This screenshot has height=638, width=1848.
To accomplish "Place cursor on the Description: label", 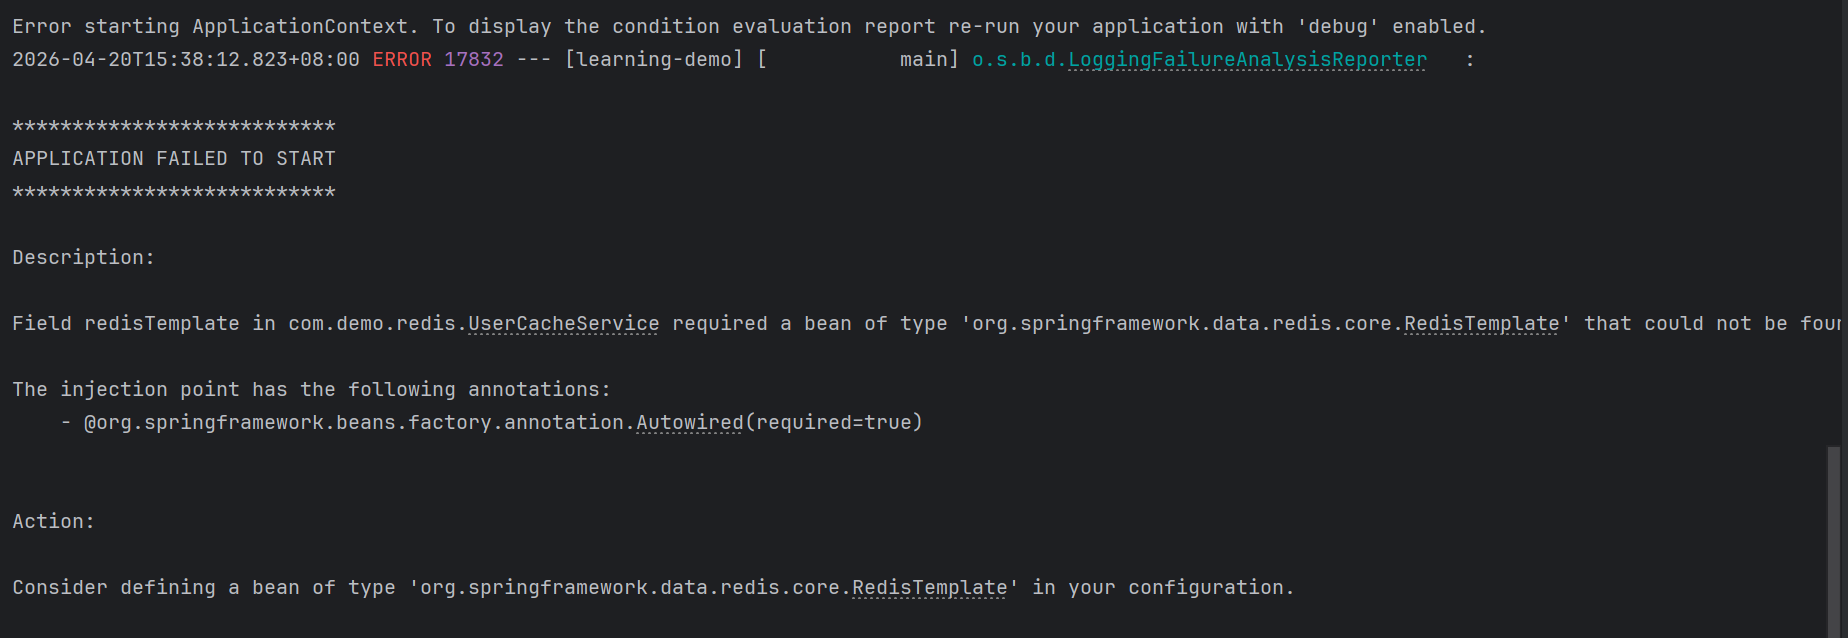I will point(84,258).
